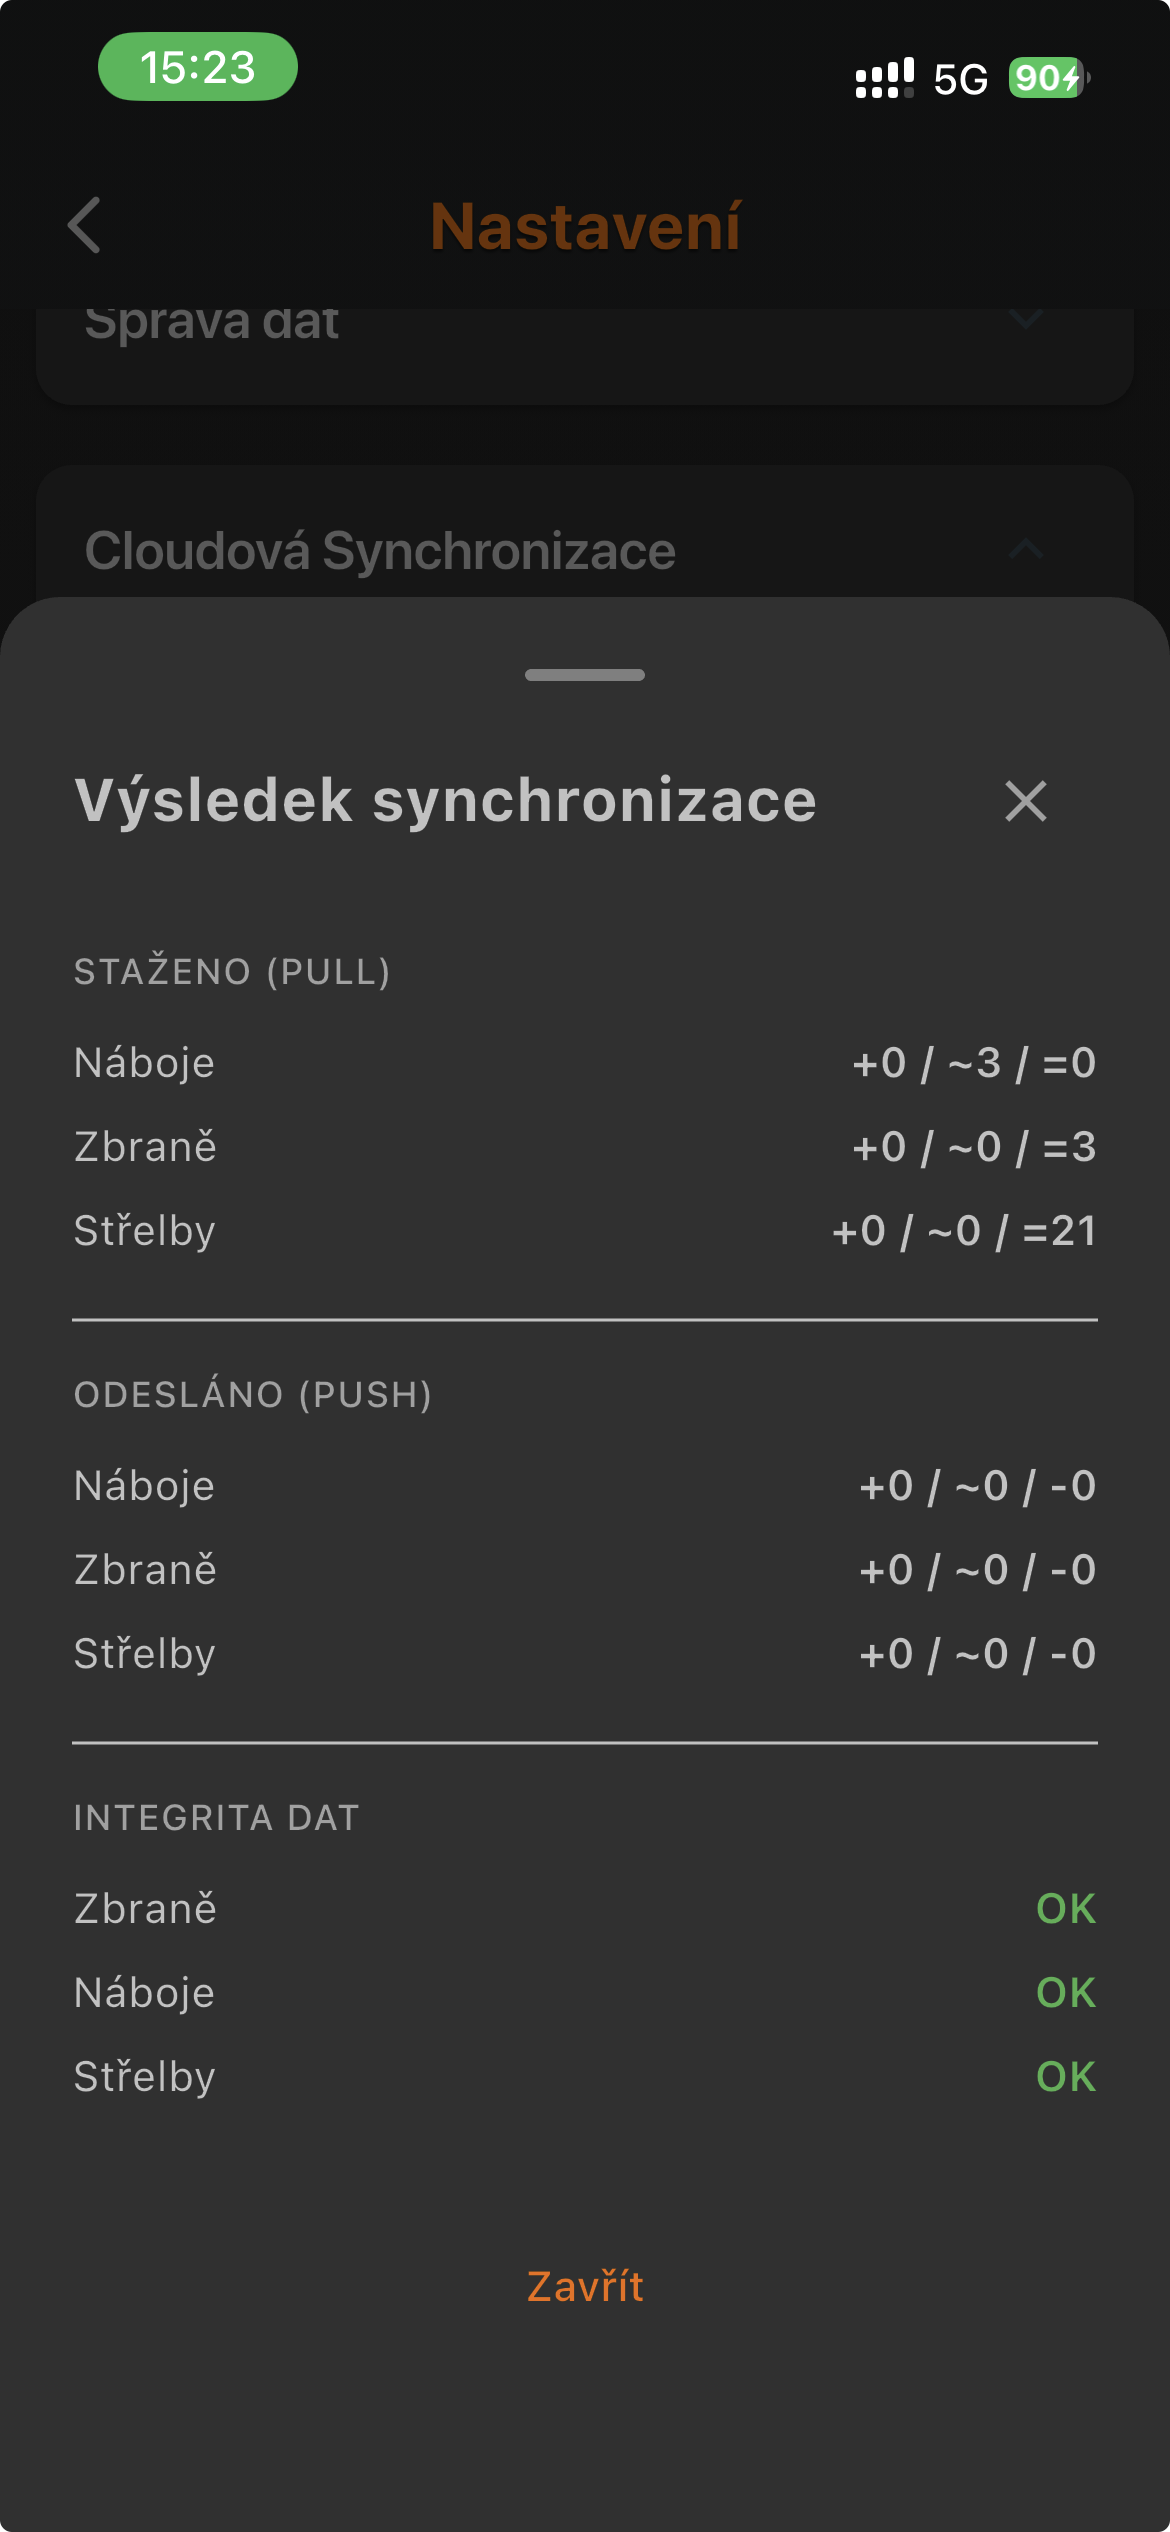
Task: Tap the green 15:23 time pill
Action: 198,67
